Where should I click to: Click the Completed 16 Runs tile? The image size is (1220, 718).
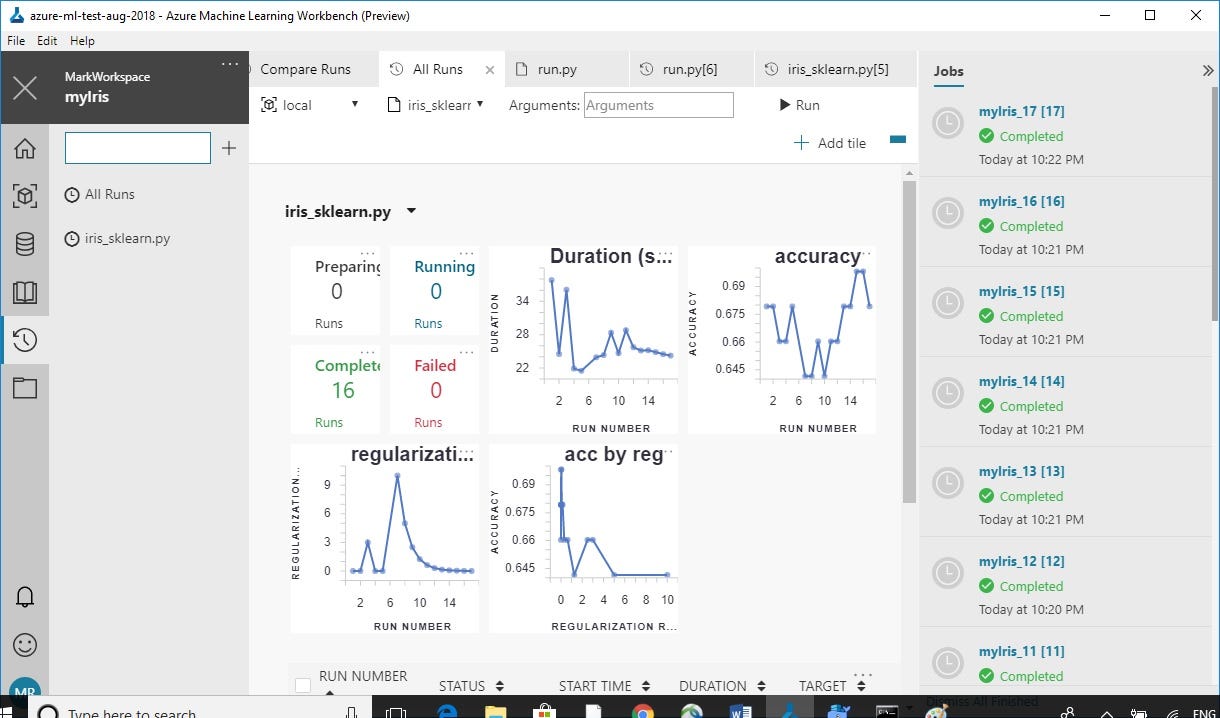[335, 389]
